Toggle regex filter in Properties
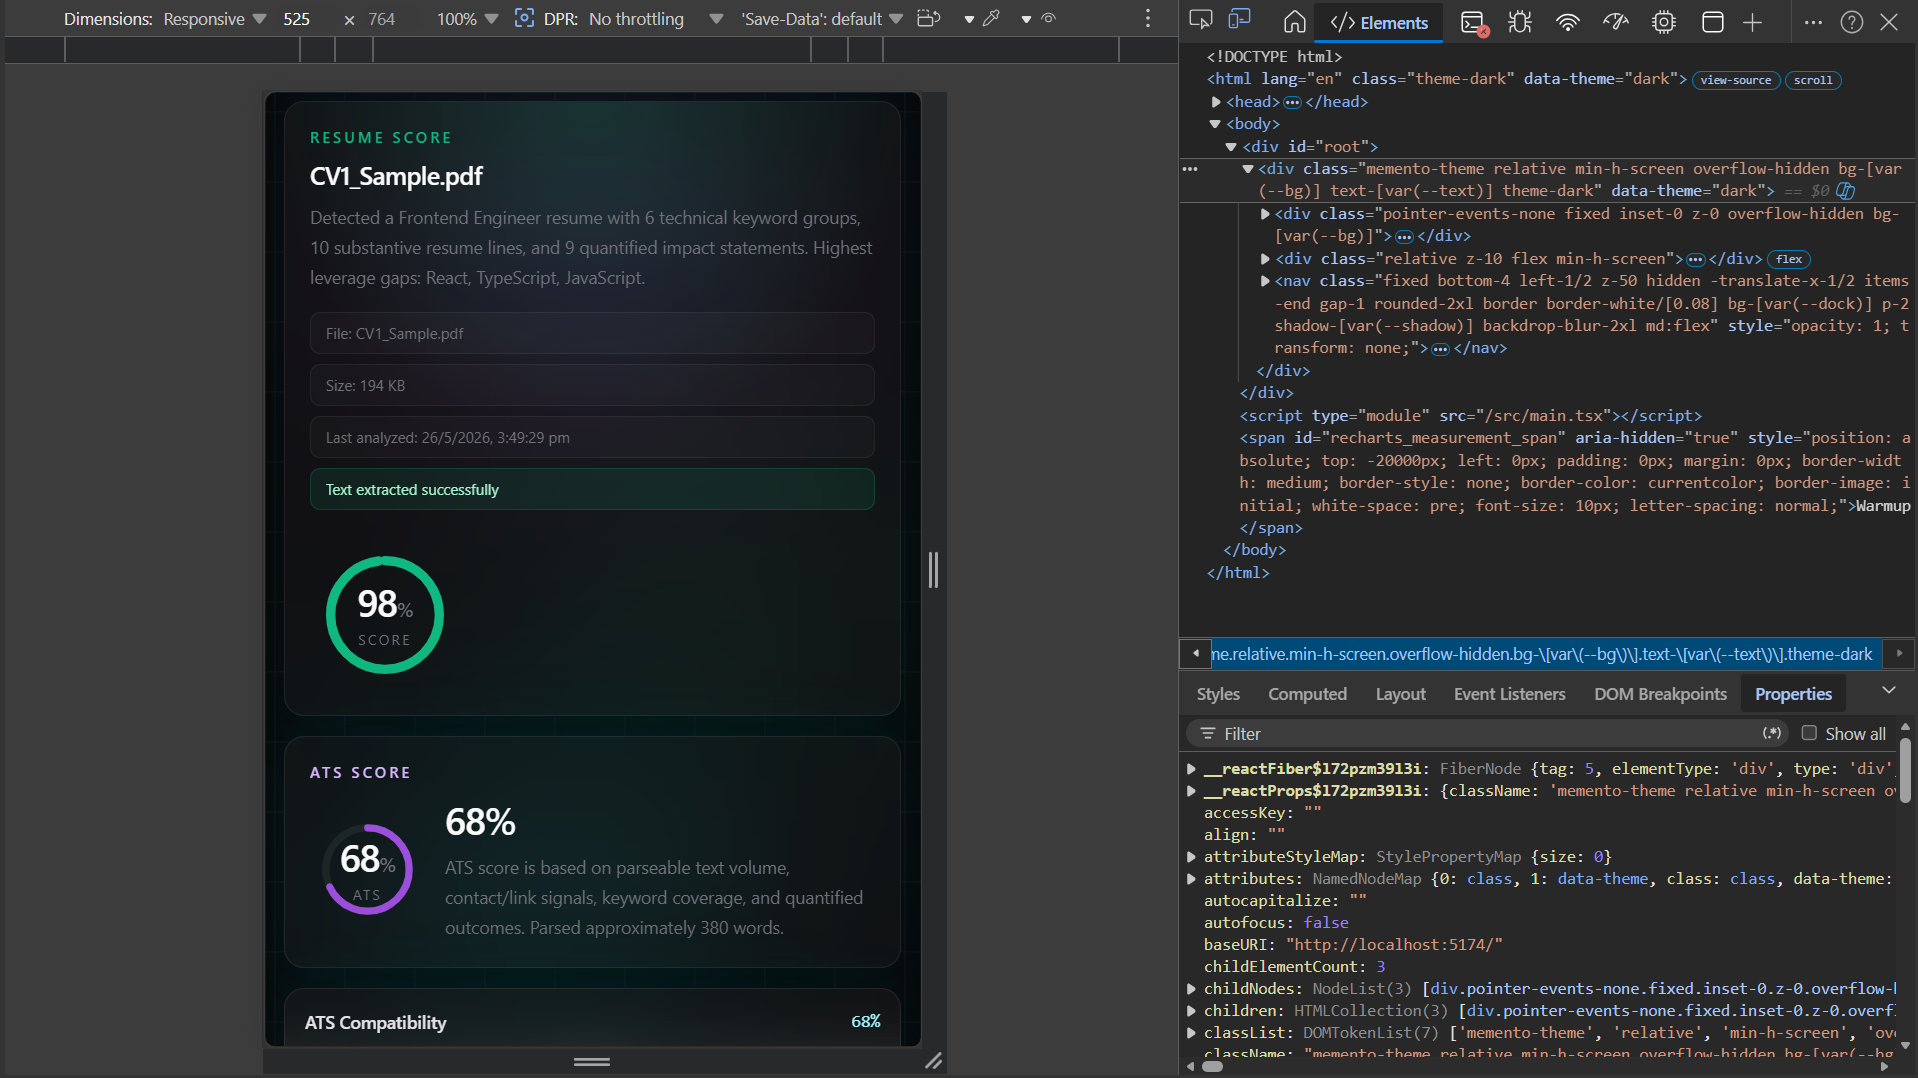Viewport: 1918px width, 1078px height. [1772, 733]
